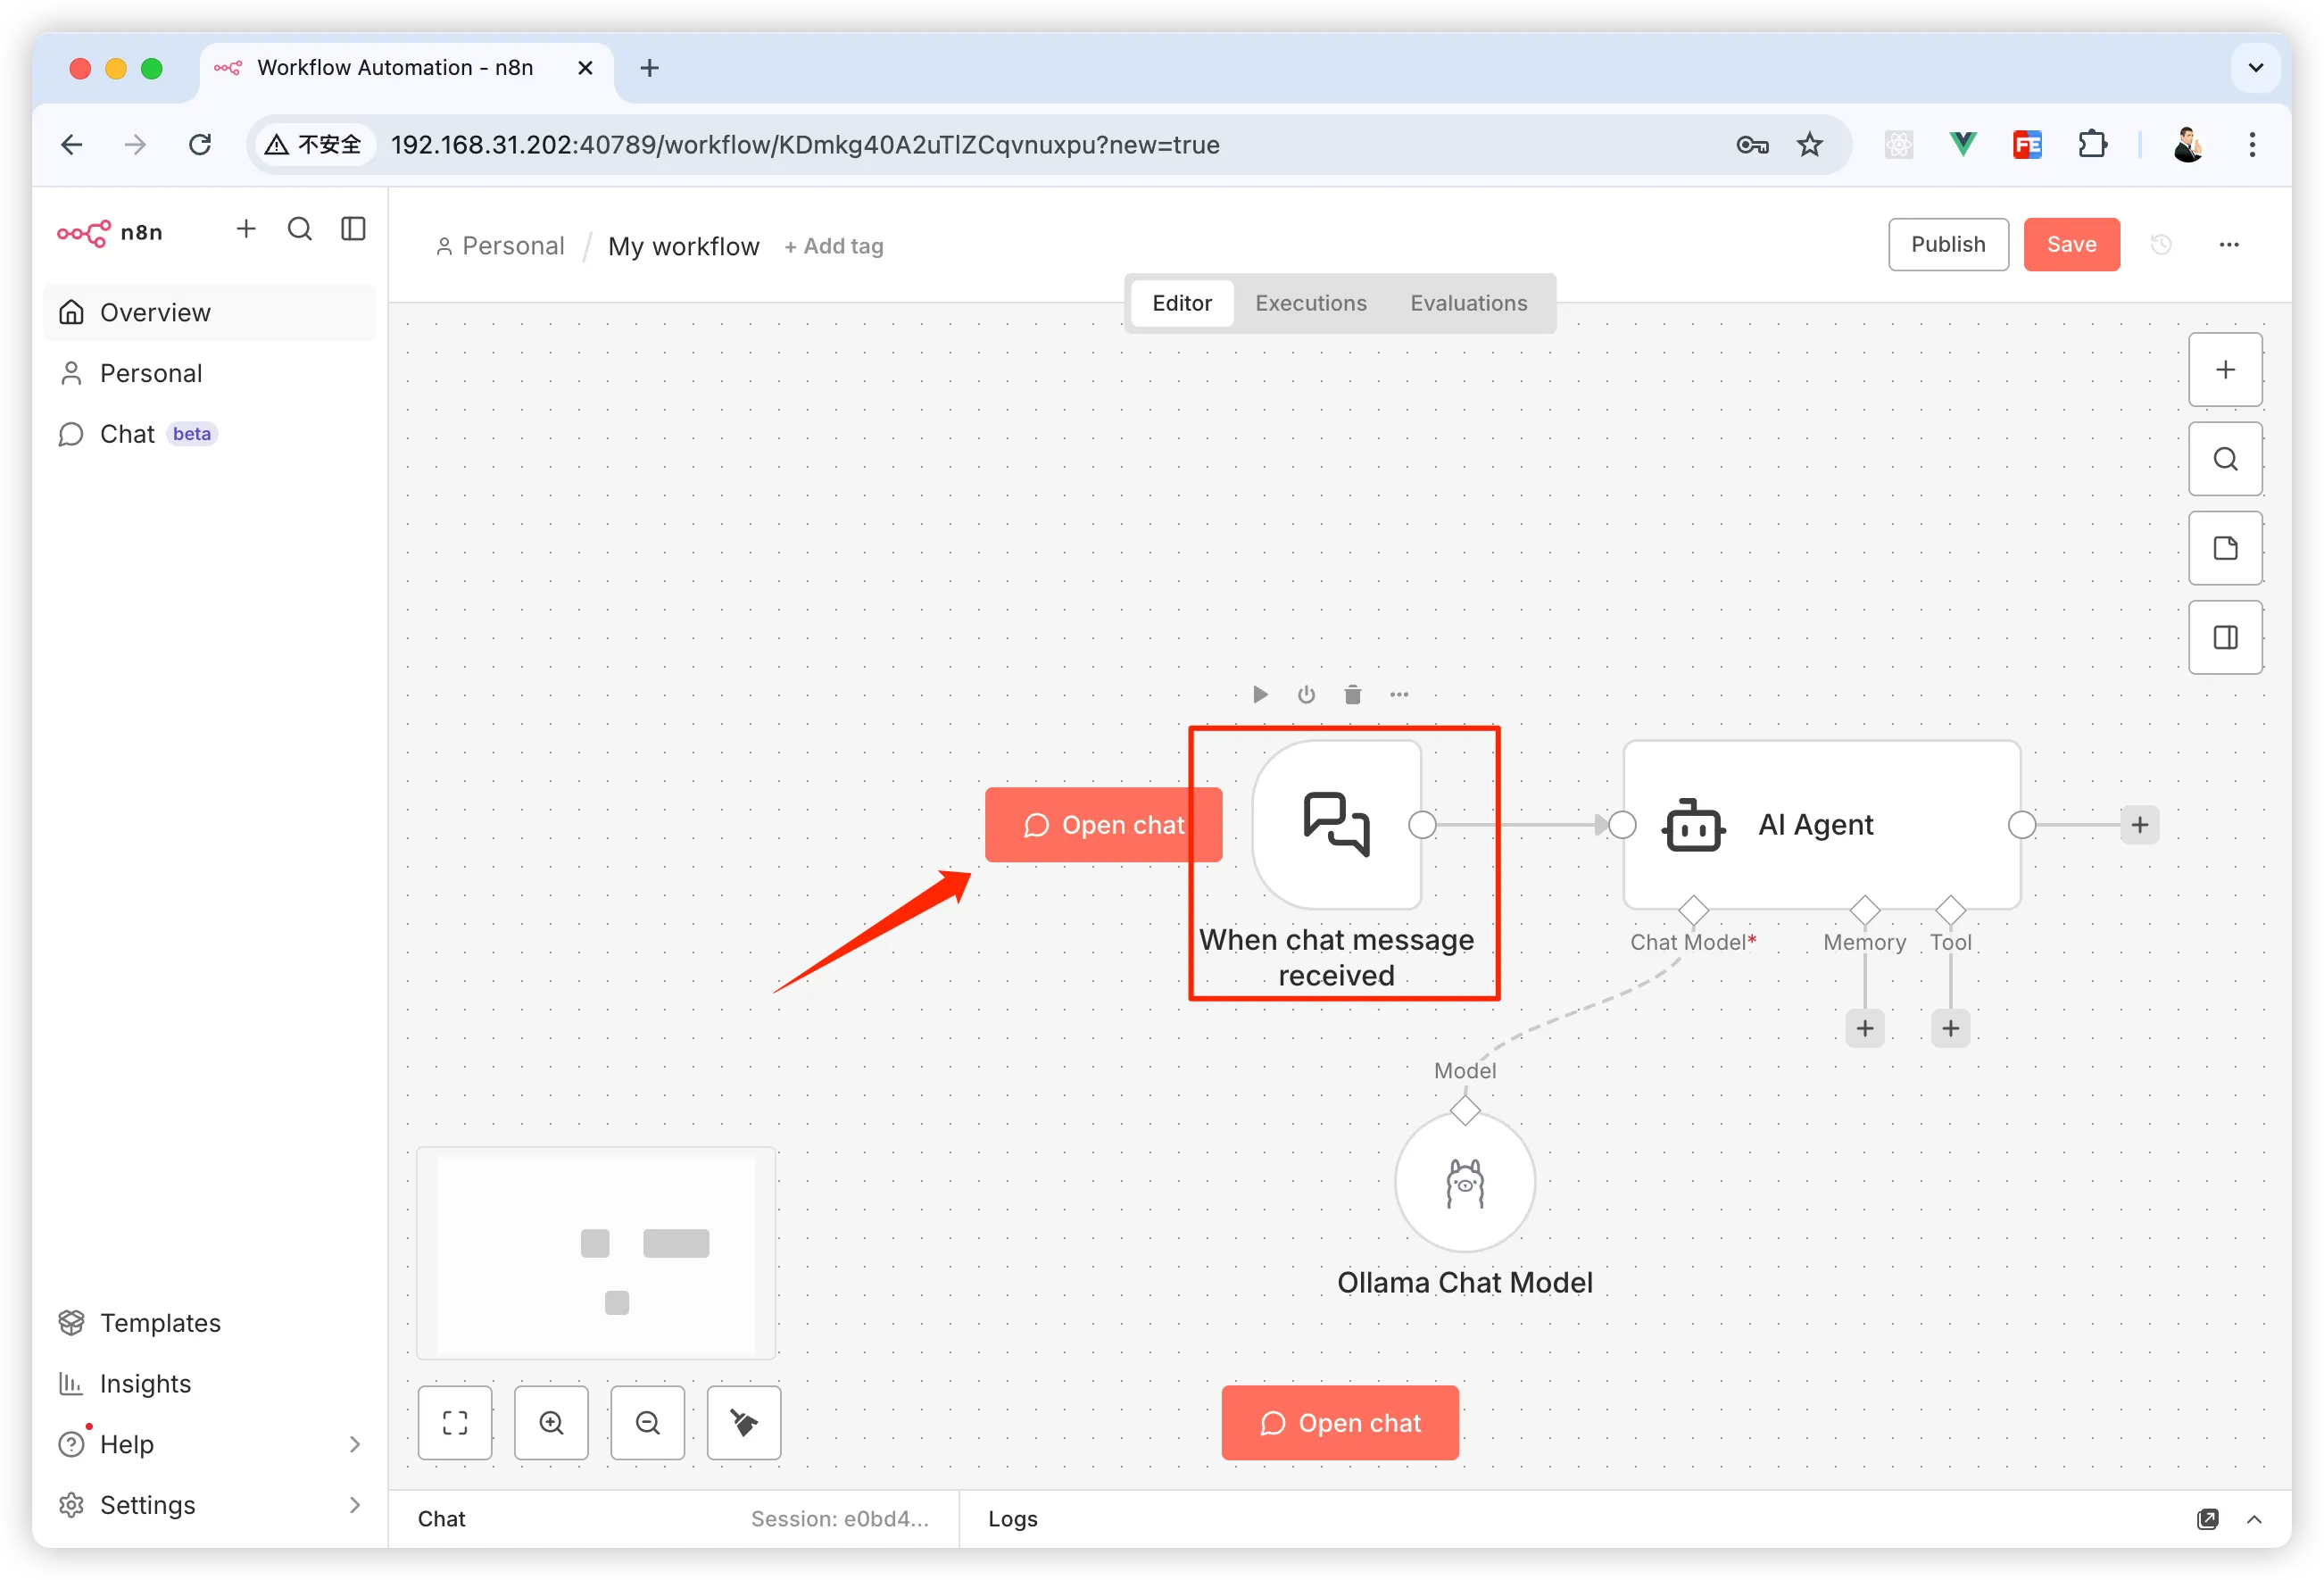Open the password manager key icon
Image resolution: width=2324 pixels, height=1580 pixels.
(1752, 145)
